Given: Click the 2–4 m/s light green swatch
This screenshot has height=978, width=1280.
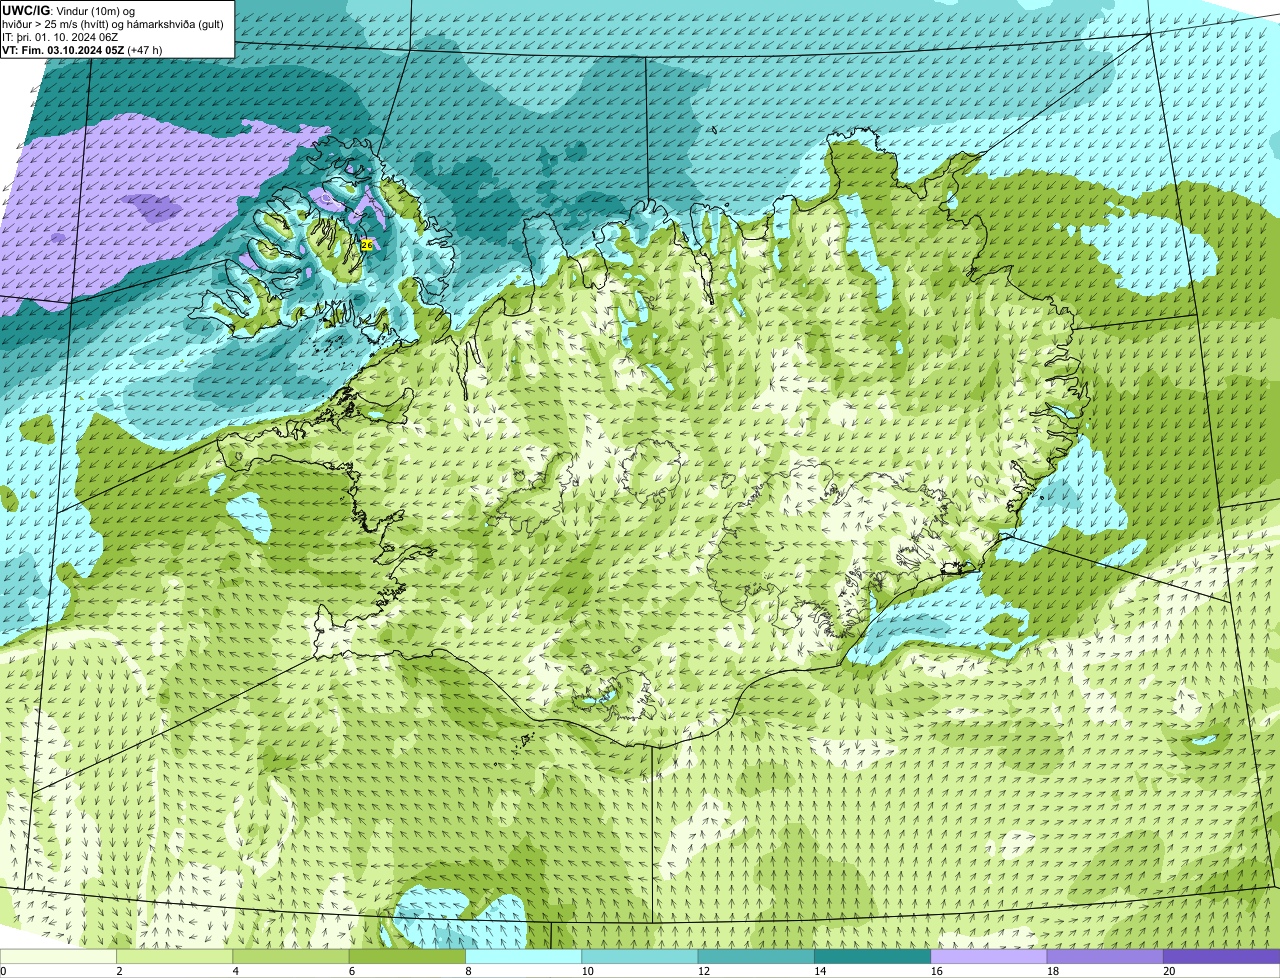Looking at the screenshot, I should [175, 956].
